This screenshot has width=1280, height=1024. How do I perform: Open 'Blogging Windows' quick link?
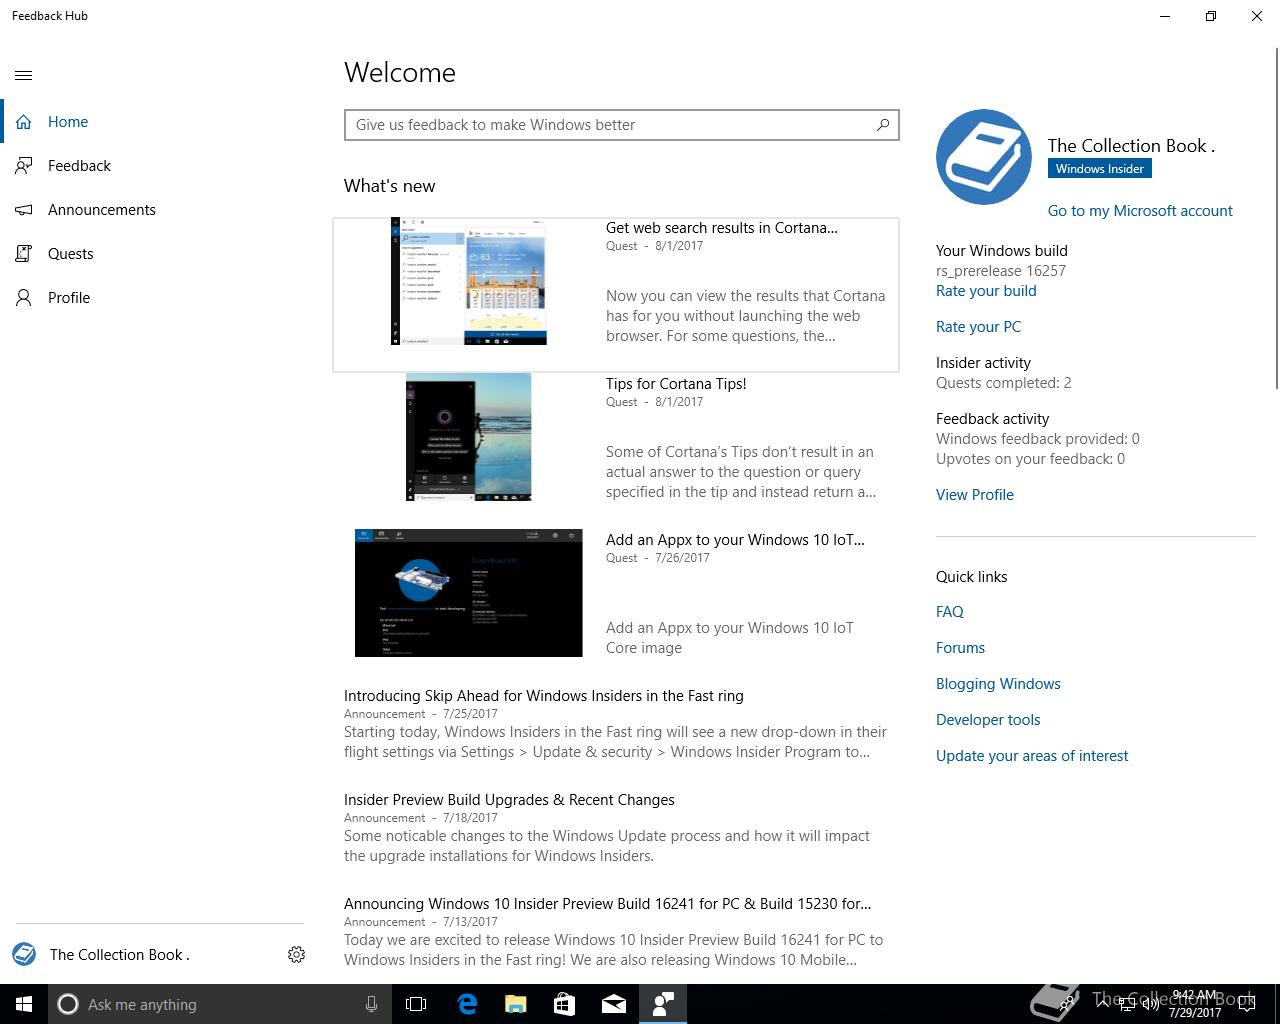point(998,684)
